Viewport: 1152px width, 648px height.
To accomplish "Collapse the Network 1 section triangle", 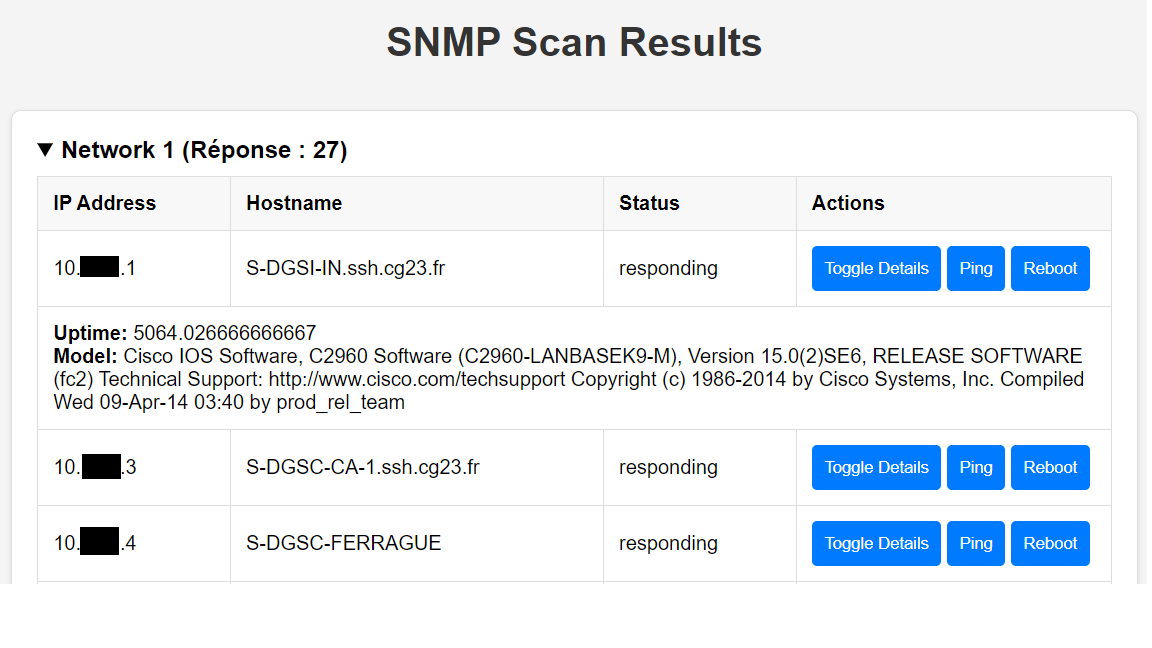I will click(45, 150).
